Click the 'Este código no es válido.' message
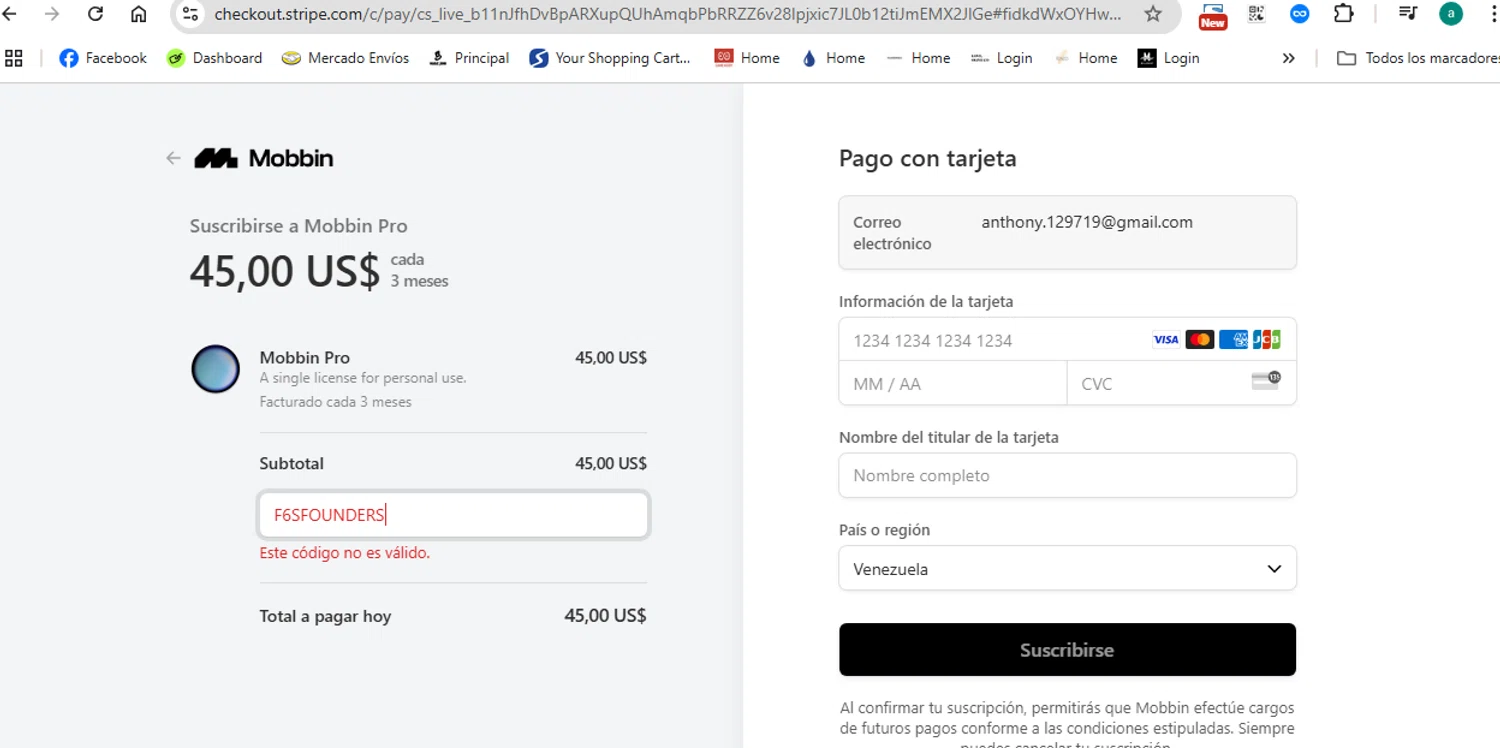1500x748 pixels. 344,553
